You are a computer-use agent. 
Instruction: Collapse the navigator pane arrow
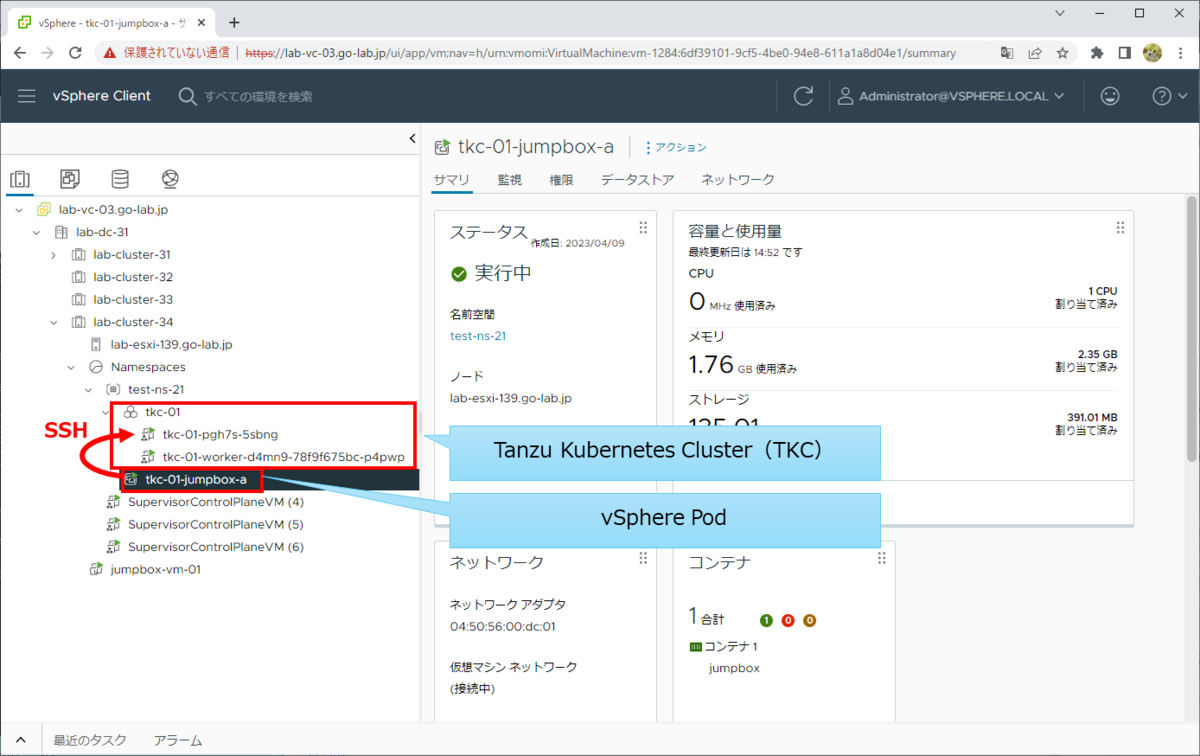(x=413, y=139)
